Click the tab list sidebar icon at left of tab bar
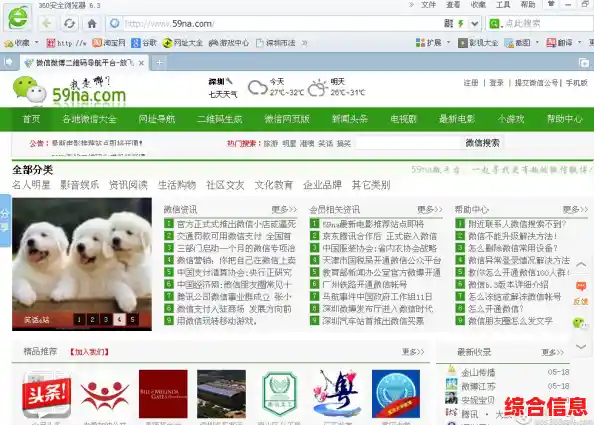The image size is (594, 425). [x=8, y=62]
